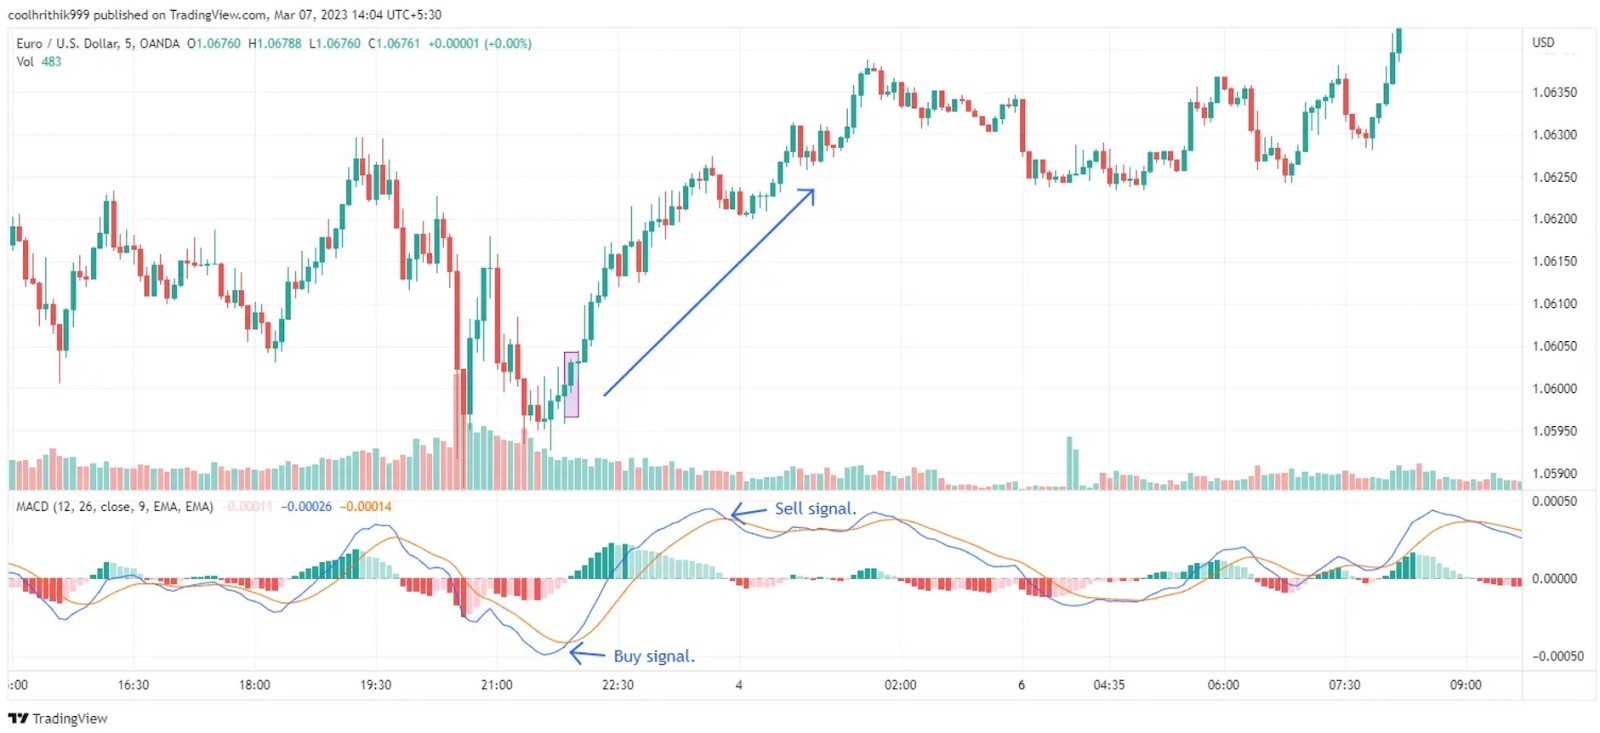Click the 02:00 time axis label

click(900, 685)
